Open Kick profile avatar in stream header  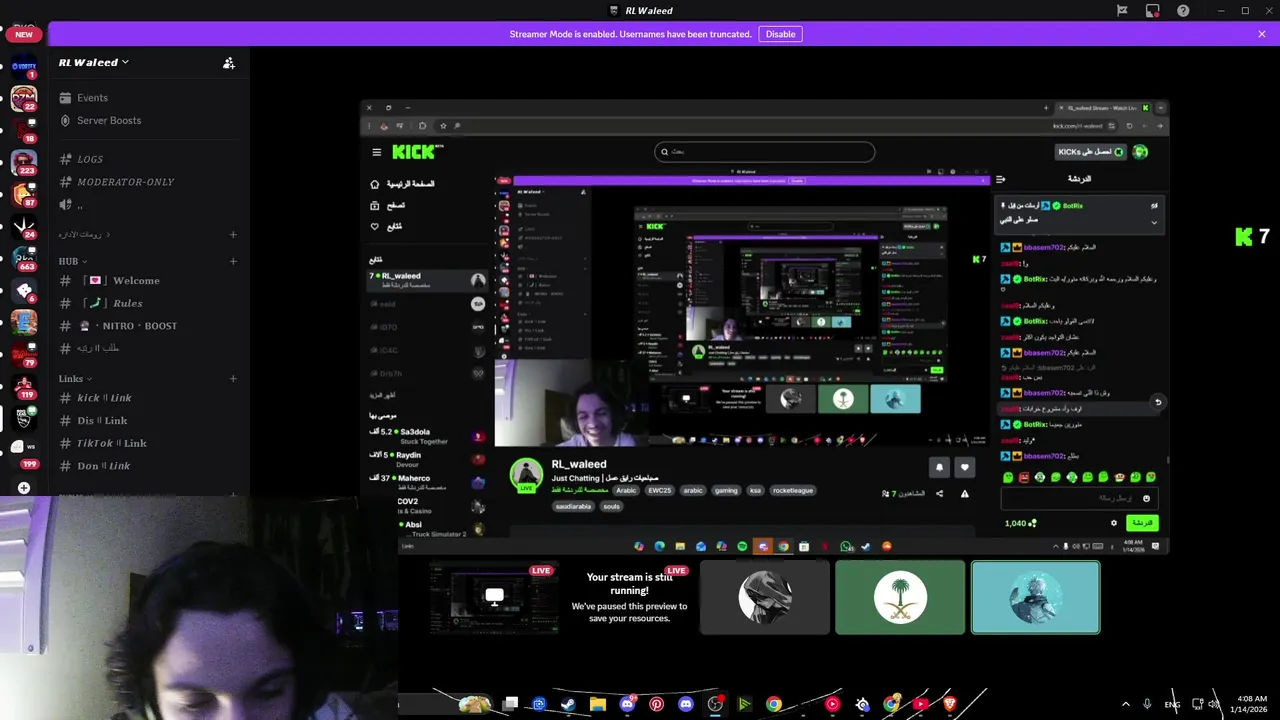(x=1140, y=152)
